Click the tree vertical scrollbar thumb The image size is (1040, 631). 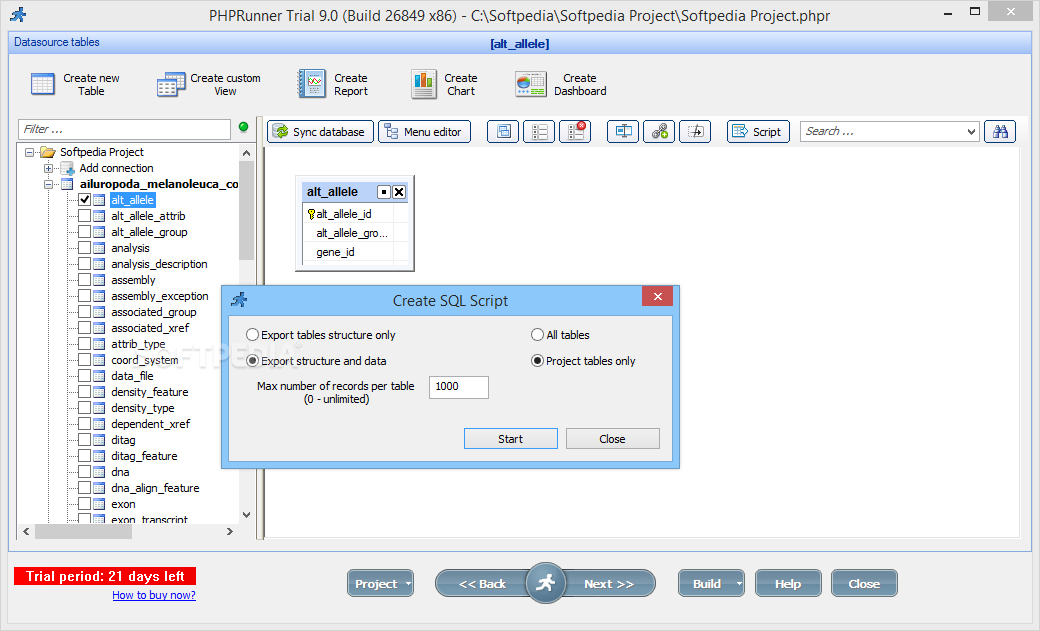[247, 210]
